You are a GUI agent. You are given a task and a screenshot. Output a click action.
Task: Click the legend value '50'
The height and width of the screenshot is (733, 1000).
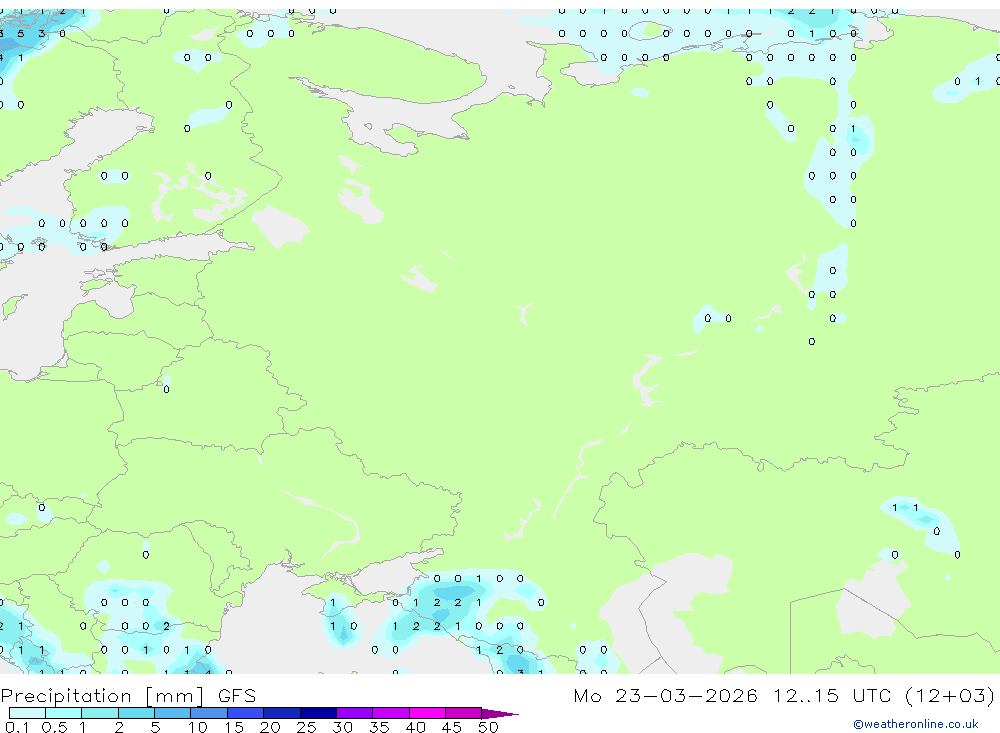click(488, 727)
